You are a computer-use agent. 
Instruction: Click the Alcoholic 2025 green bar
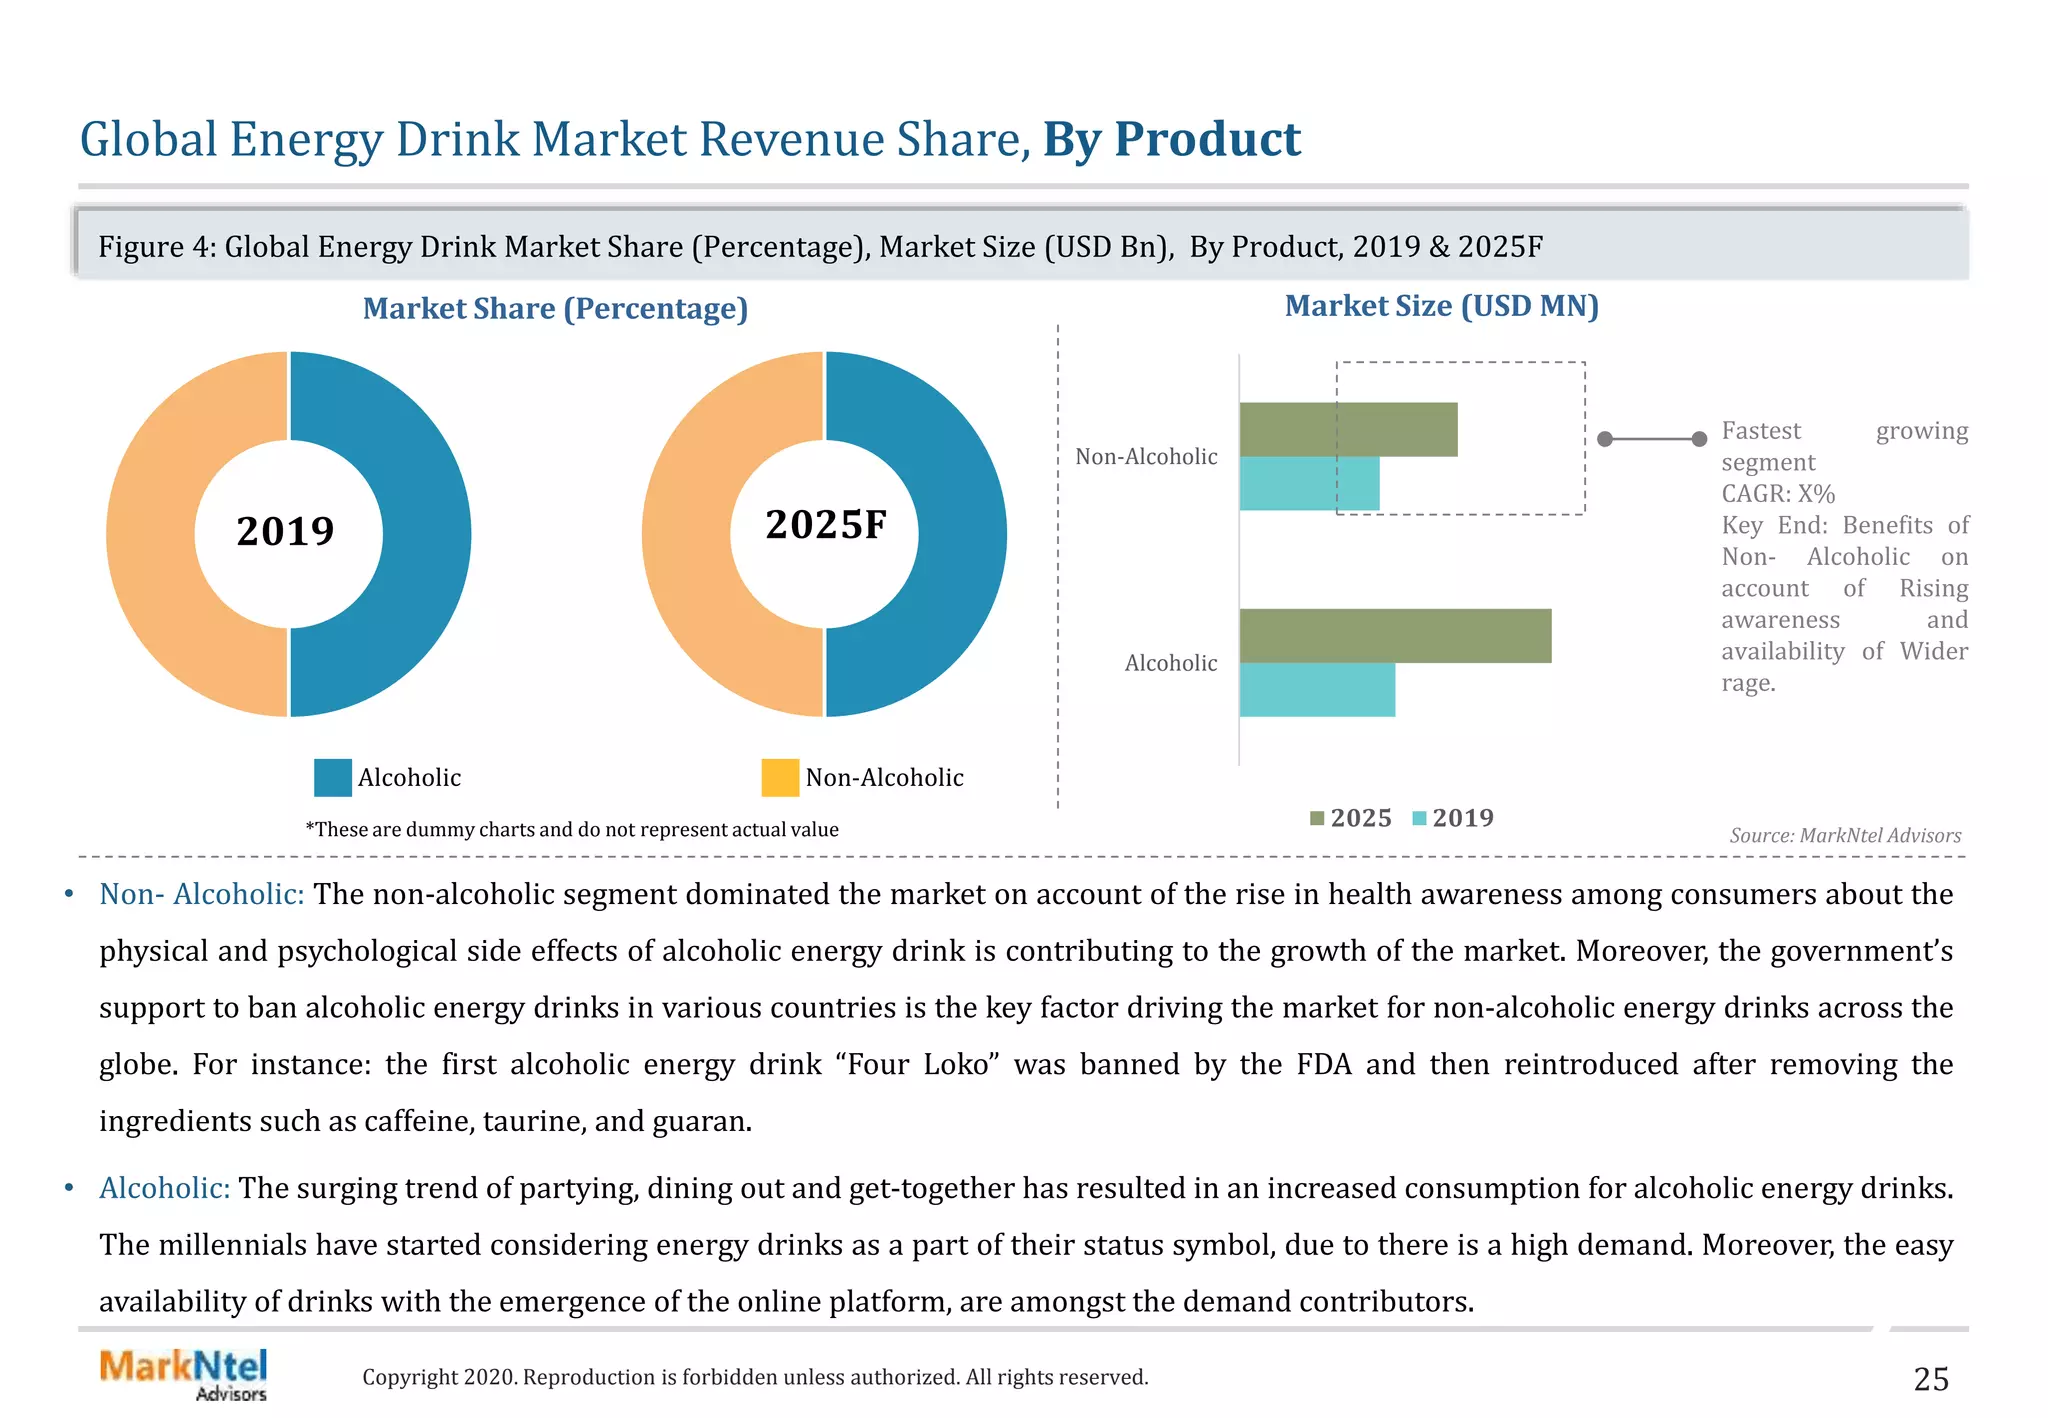(1395, 636)
